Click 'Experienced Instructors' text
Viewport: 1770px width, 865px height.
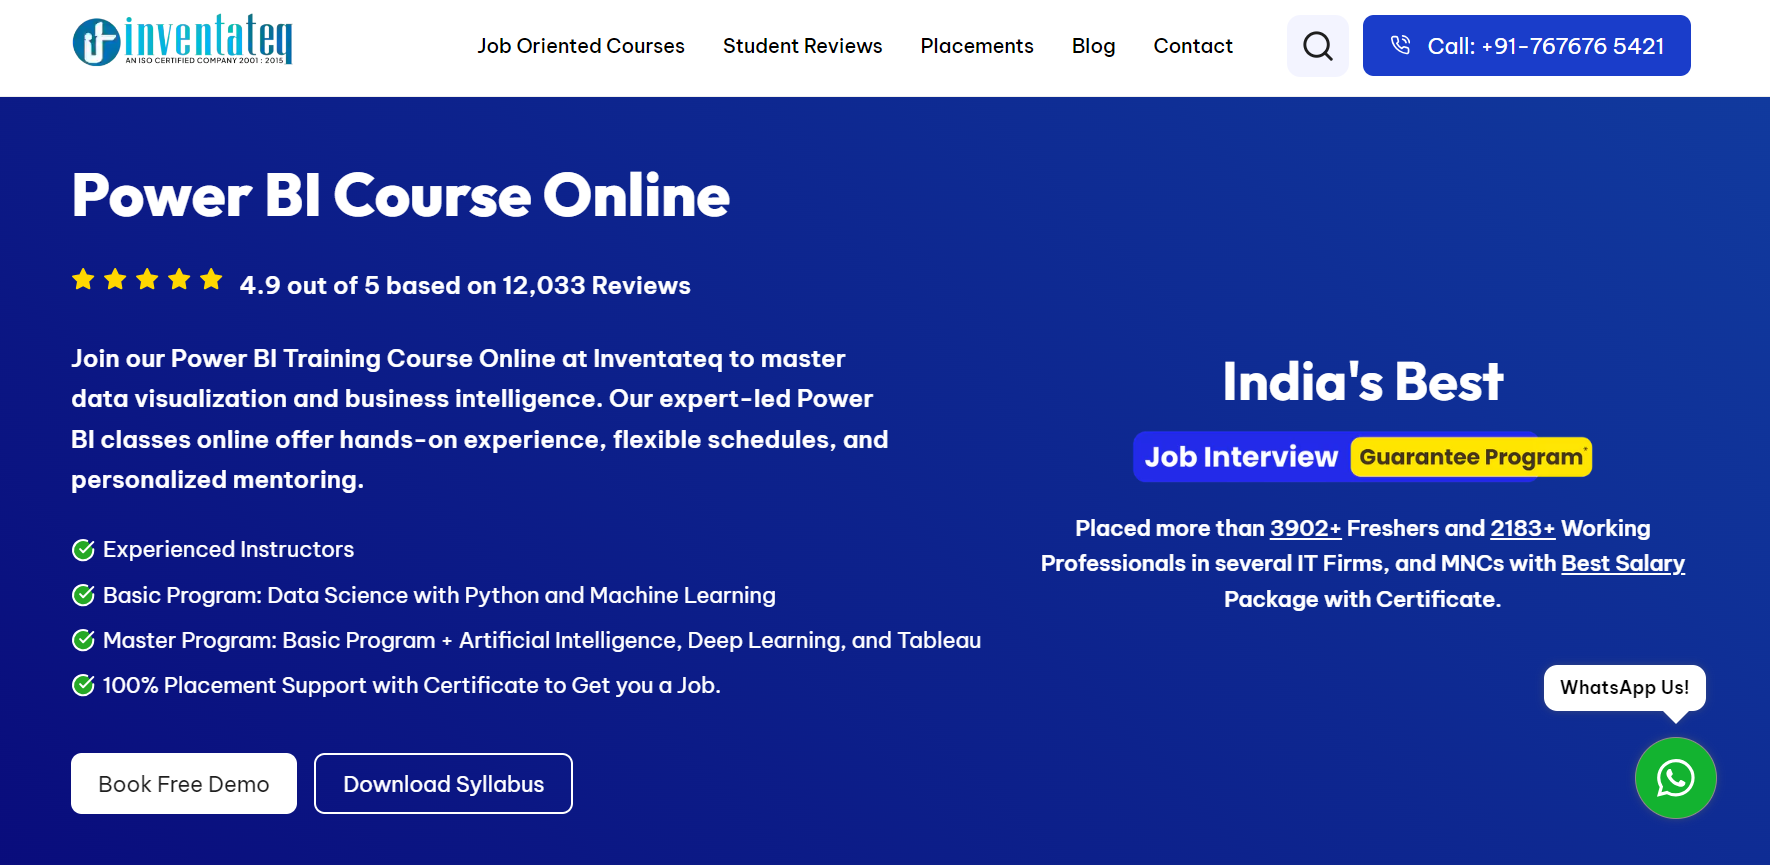tap(229, 550)
